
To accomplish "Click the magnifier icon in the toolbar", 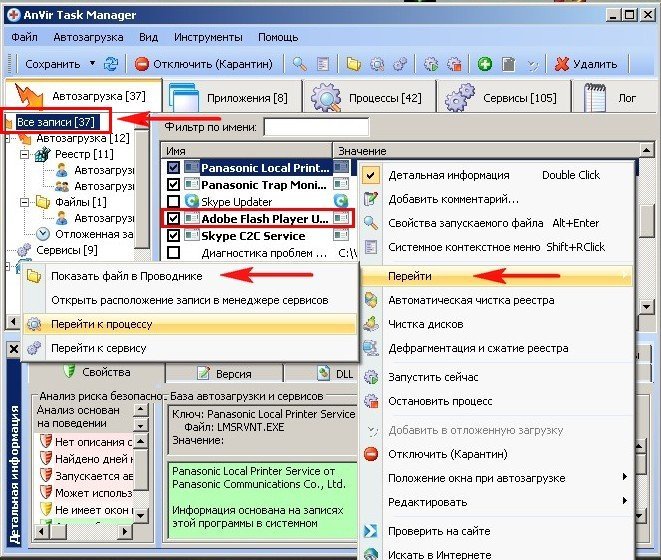I will pyautogui.click(x=299, y=64).
